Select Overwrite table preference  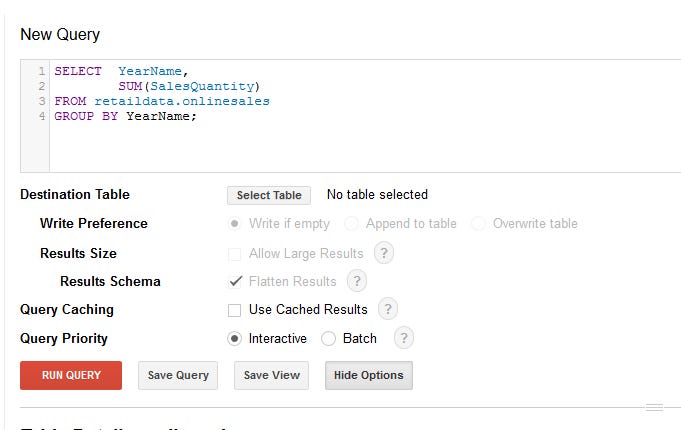coord(479,223)
